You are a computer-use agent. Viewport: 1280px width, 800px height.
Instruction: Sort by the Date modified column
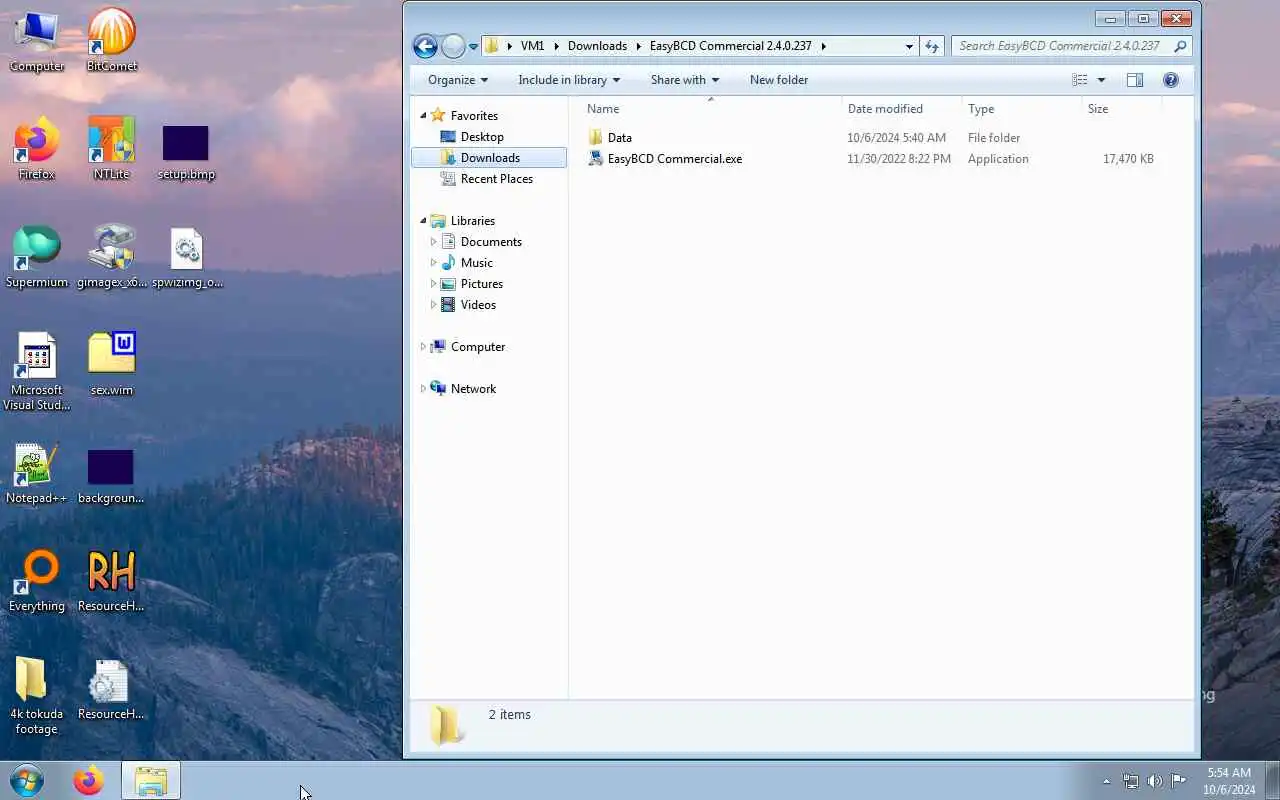[901, 109]
